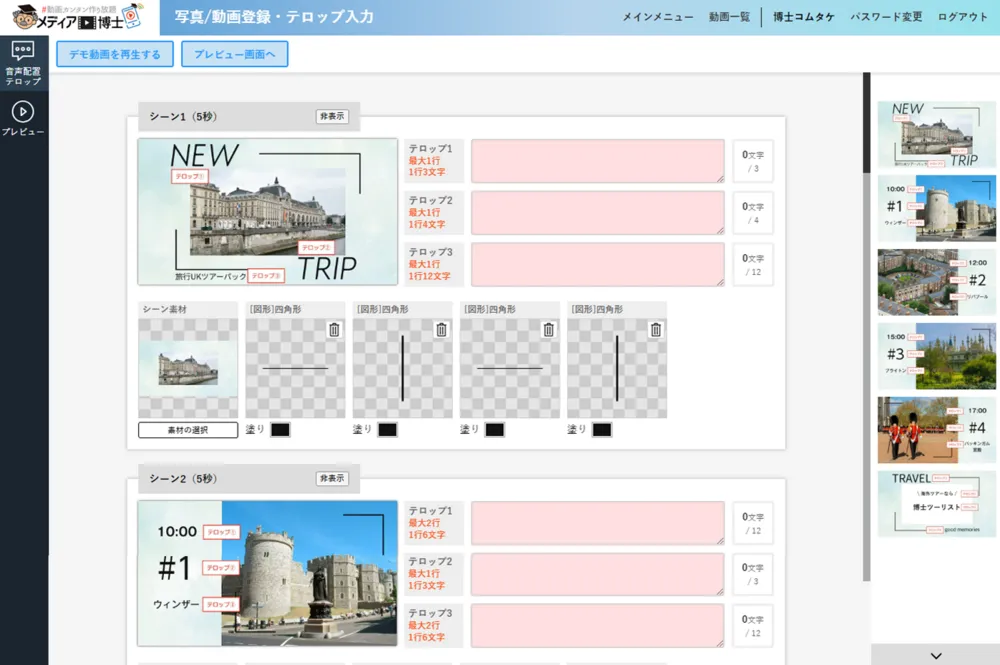
Task: Open the 音声配置テロップ sidebar icon
Action: (23, 63)
